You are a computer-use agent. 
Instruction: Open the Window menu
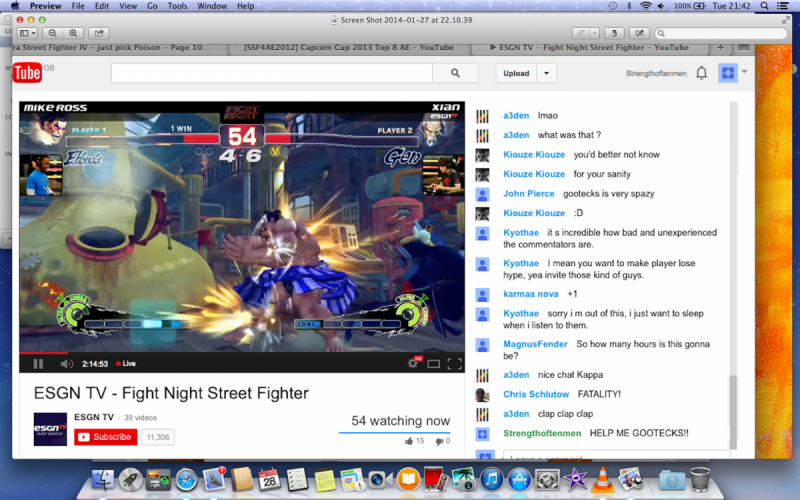click(x=212, y=6)
